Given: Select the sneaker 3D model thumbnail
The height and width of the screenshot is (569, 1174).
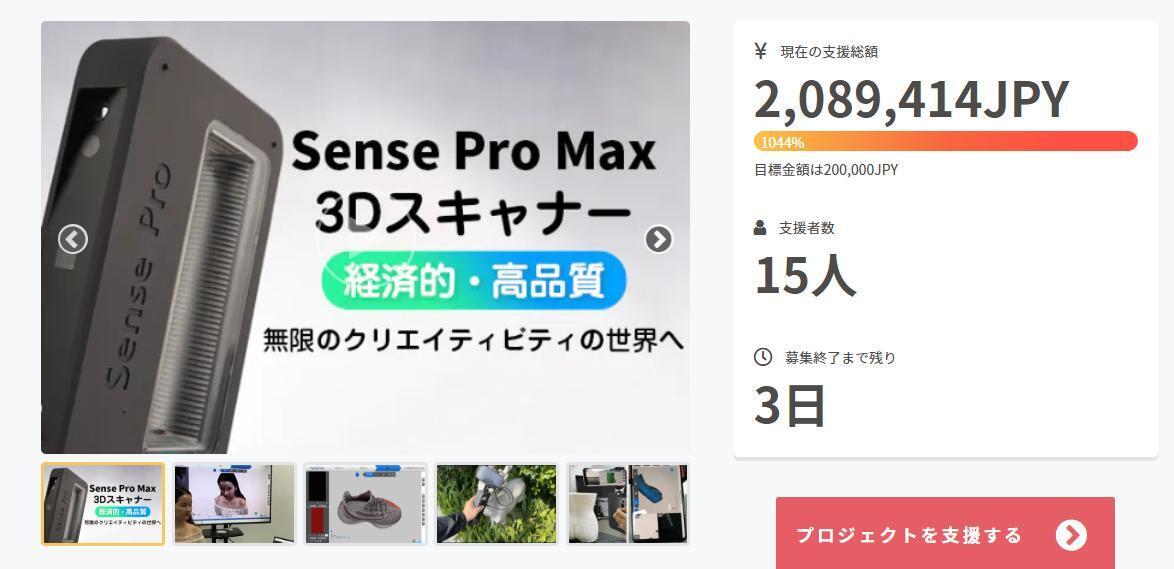Looking at the screenshot, I should 365,503.
